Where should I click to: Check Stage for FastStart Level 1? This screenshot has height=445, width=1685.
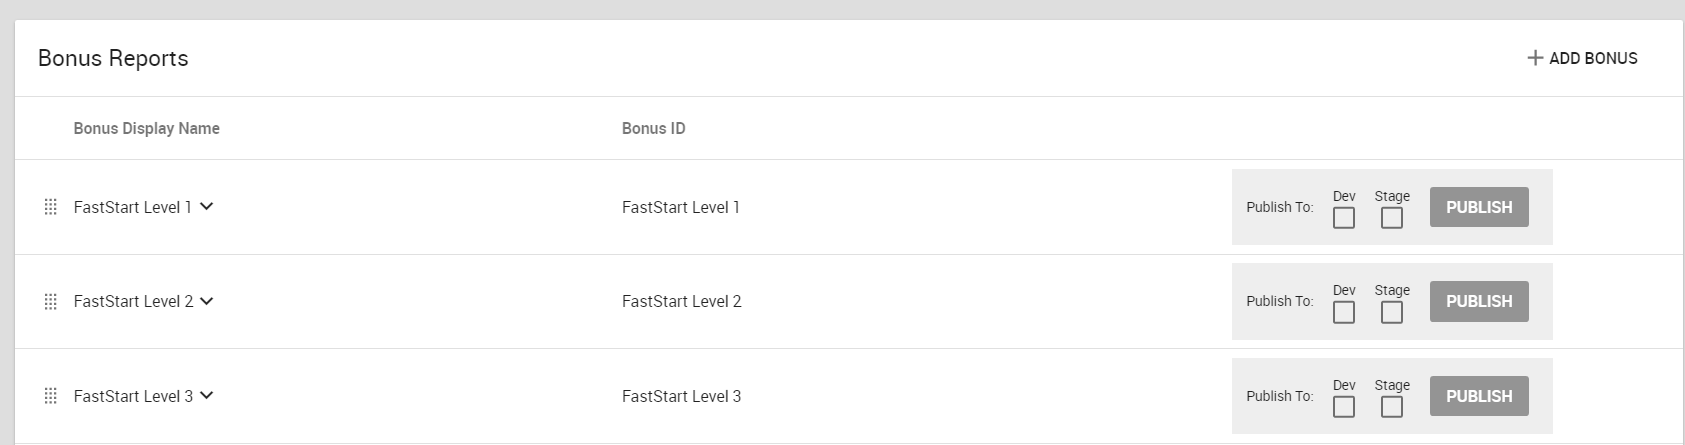(1392, 217)
